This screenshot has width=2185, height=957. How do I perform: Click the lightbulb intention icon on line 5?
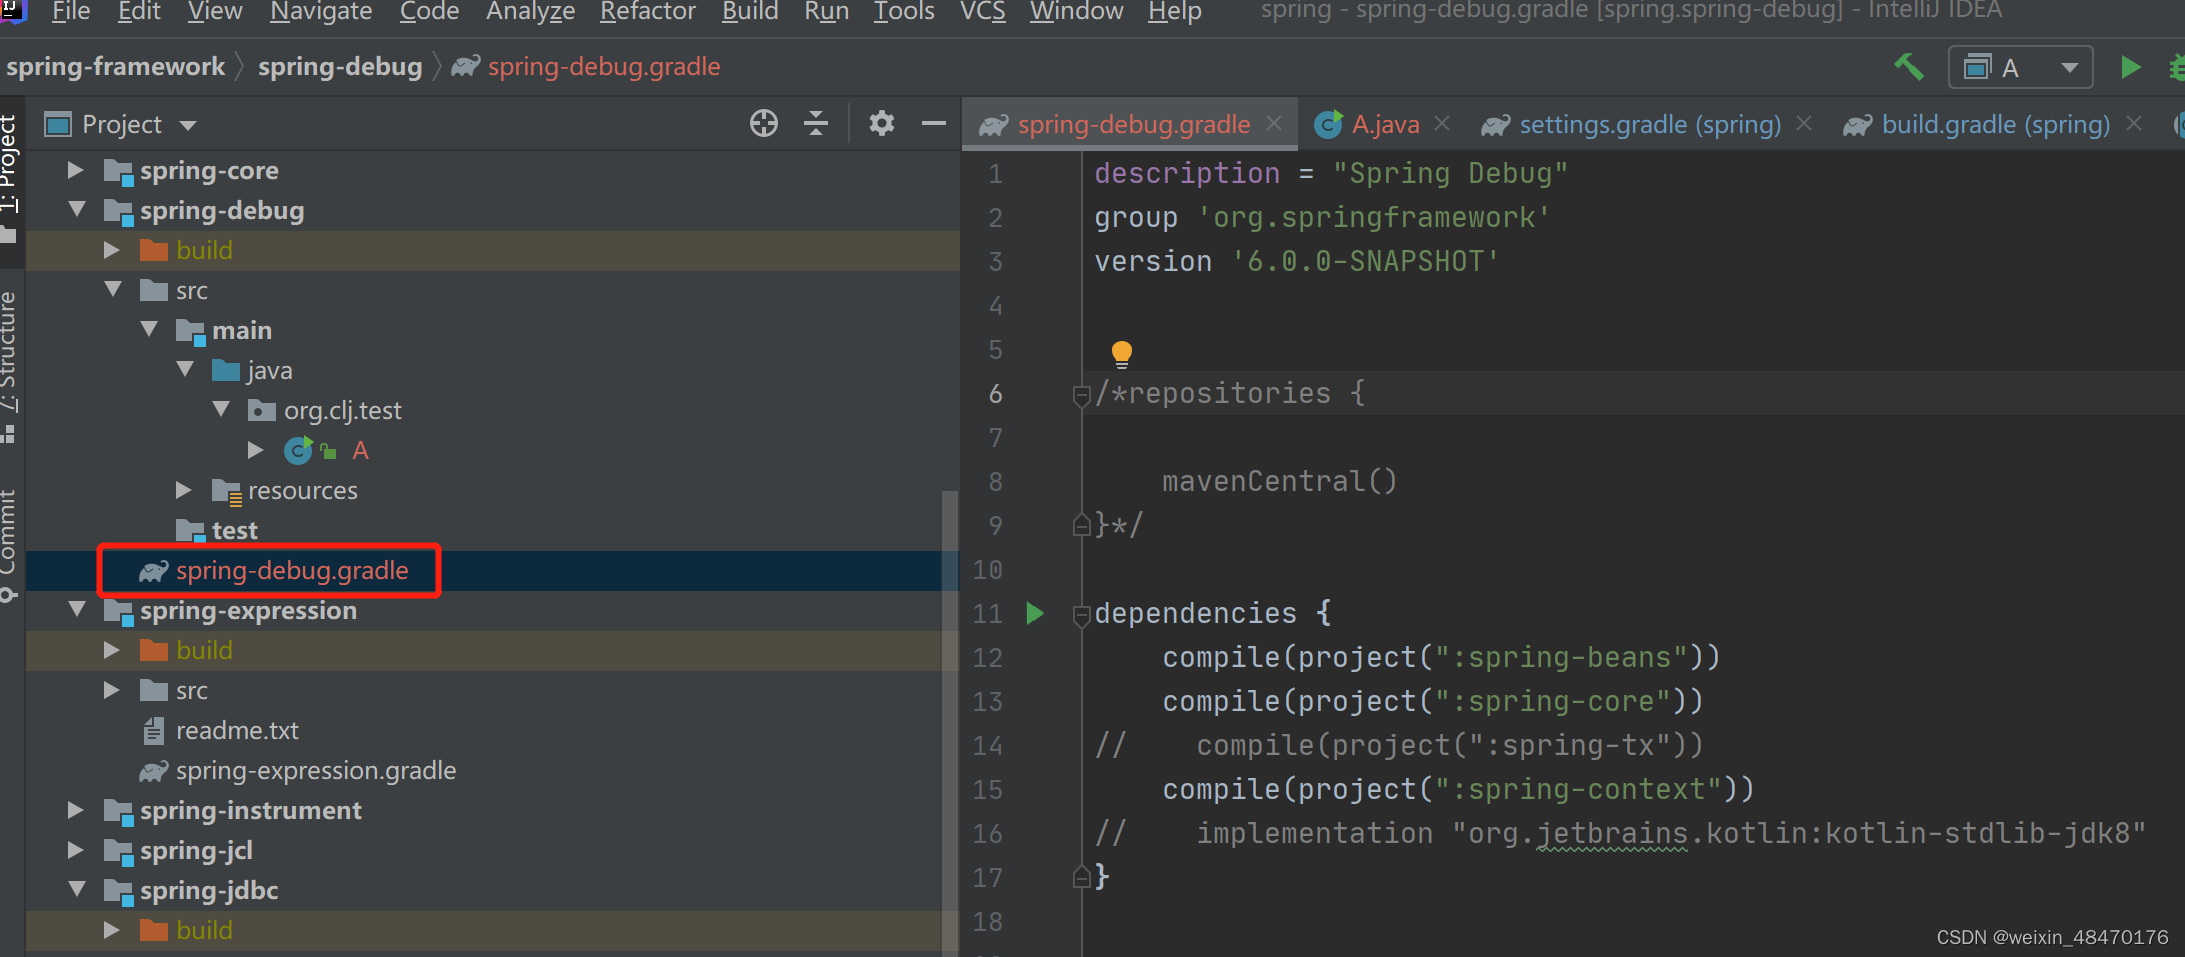coord(1122,353)
